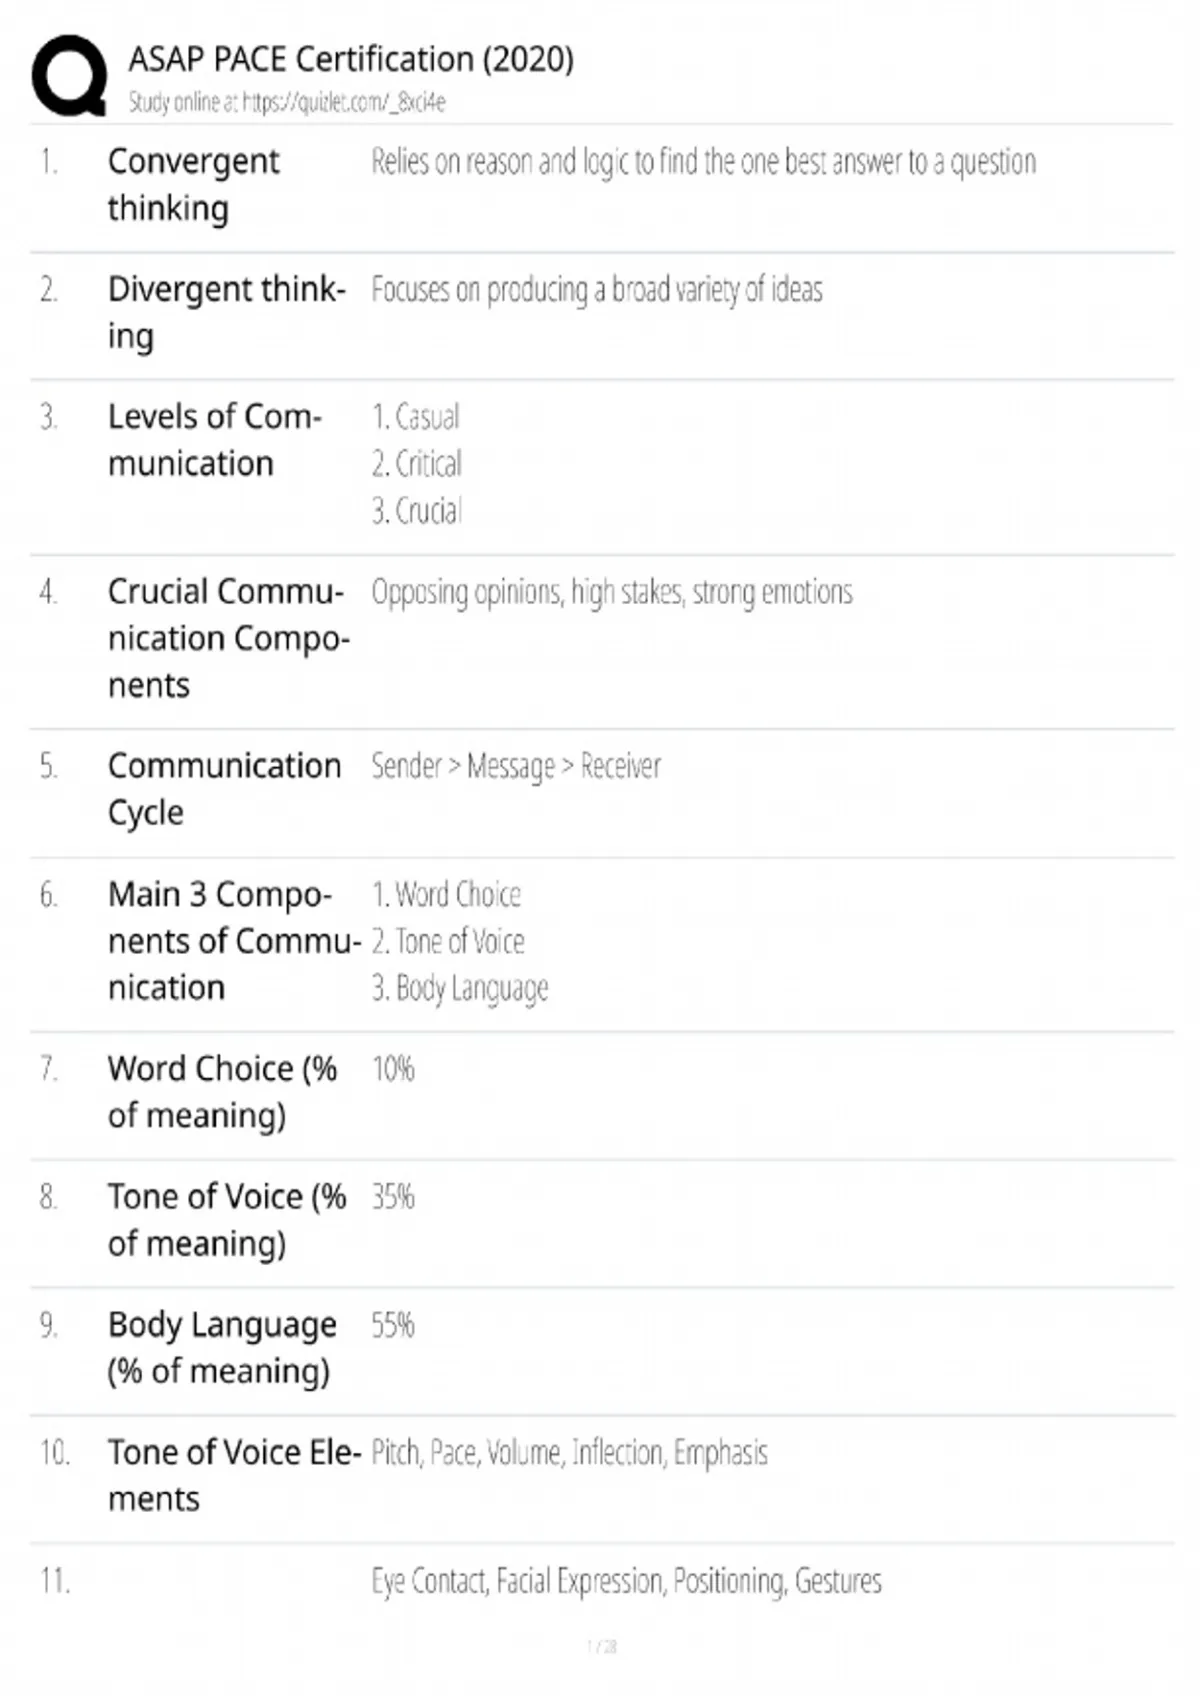Click the page number at the bottom
The width and height of the screenshot is (1200, 1700).
(601, 1647)
